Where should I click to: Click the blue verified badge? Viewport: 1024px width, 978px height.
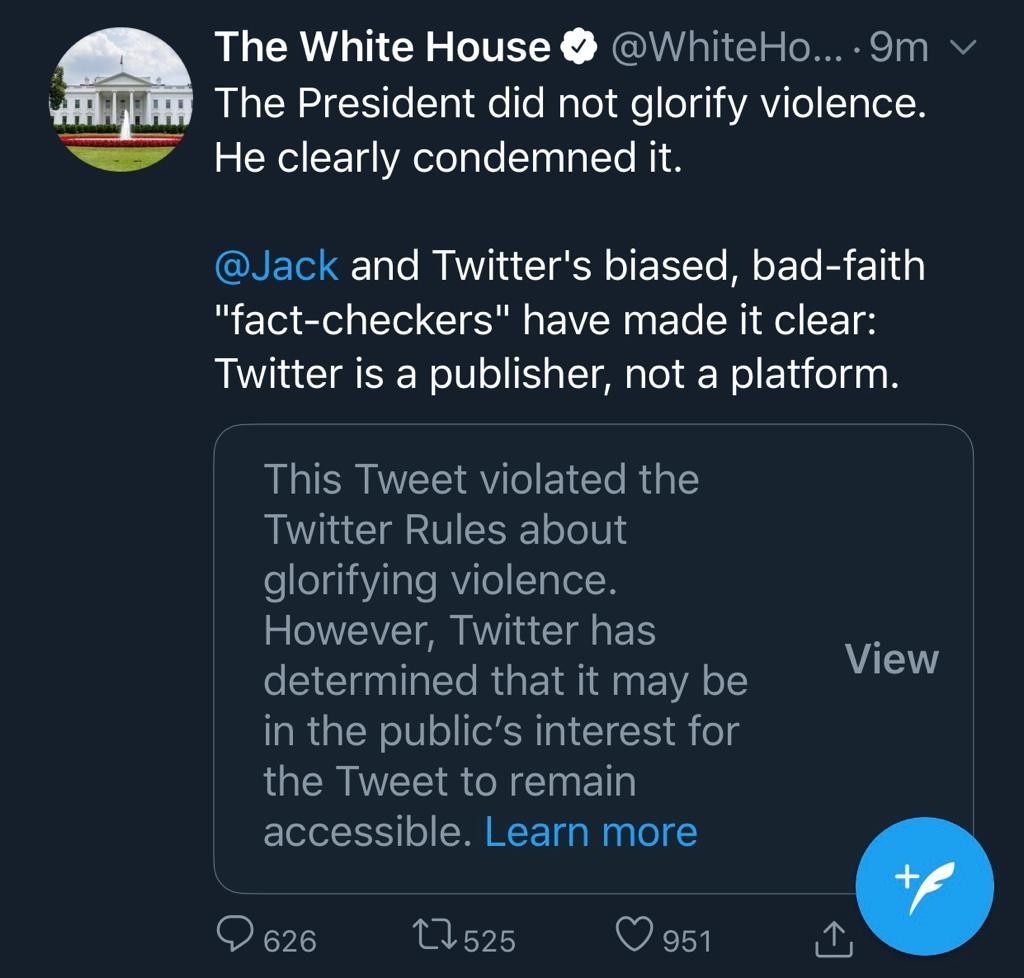[578, 47]
